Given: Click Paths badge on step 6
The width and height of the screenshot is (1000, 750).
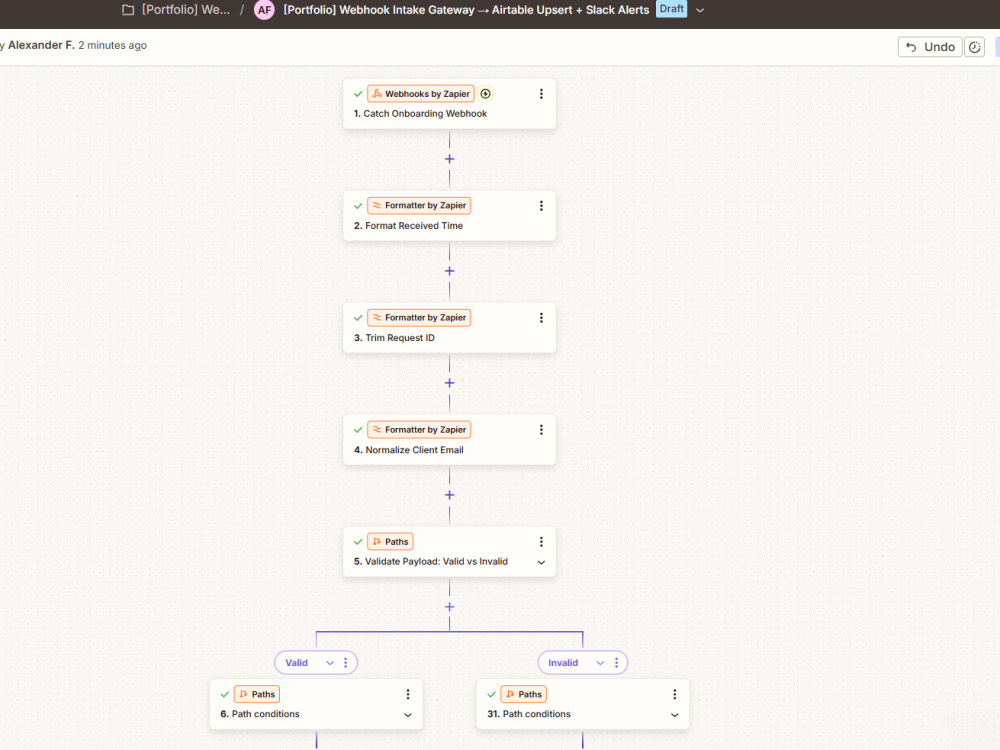Looking at the screenshot, I should (x=257, y=694).
